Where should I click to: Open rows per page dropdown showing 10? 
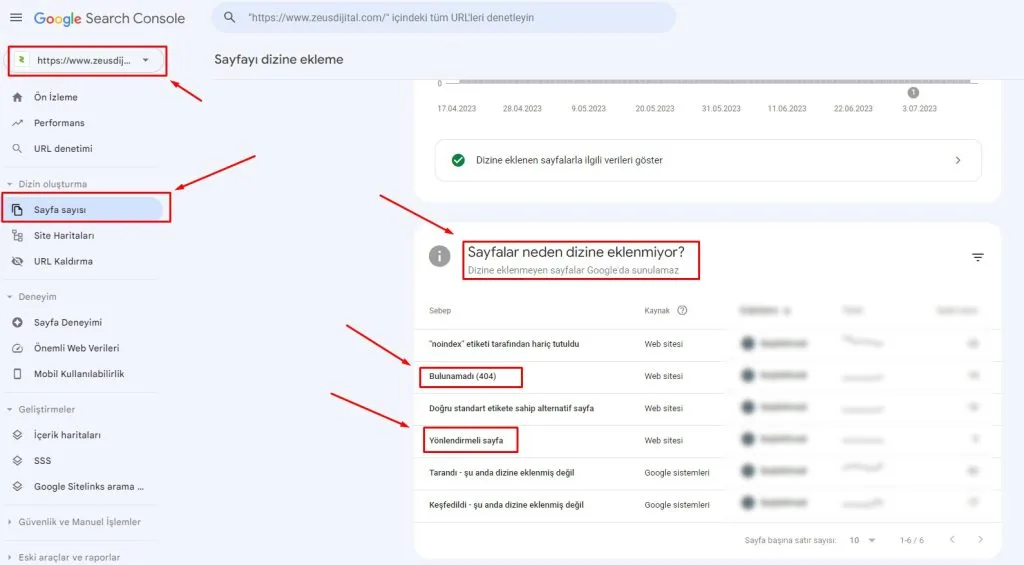[862, 540]
